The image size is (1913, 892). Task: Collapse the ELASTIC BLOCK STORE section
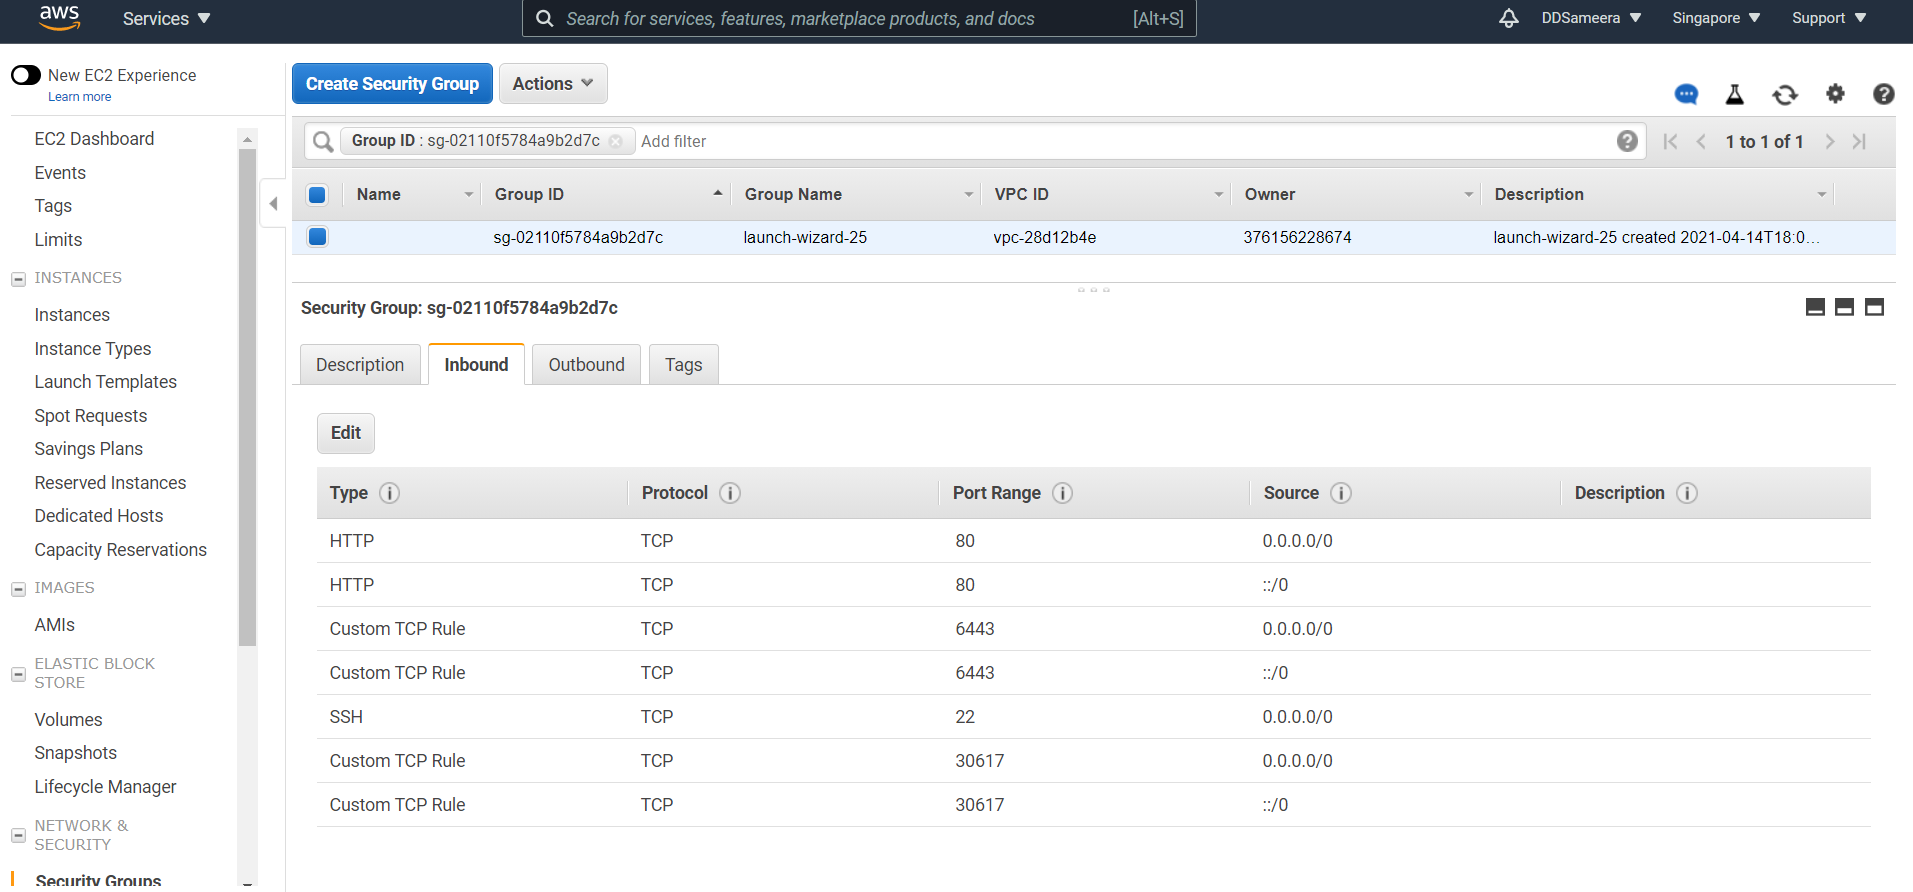pos(18,674)
